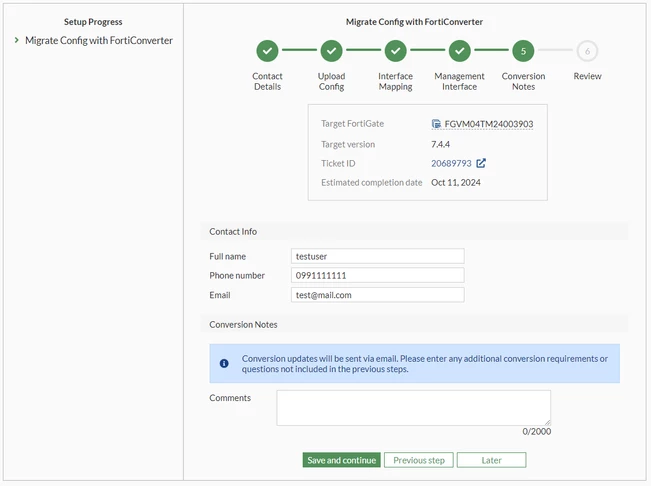
Task: Click the Upload Config step checkmark circle
Action: (331, 51)
